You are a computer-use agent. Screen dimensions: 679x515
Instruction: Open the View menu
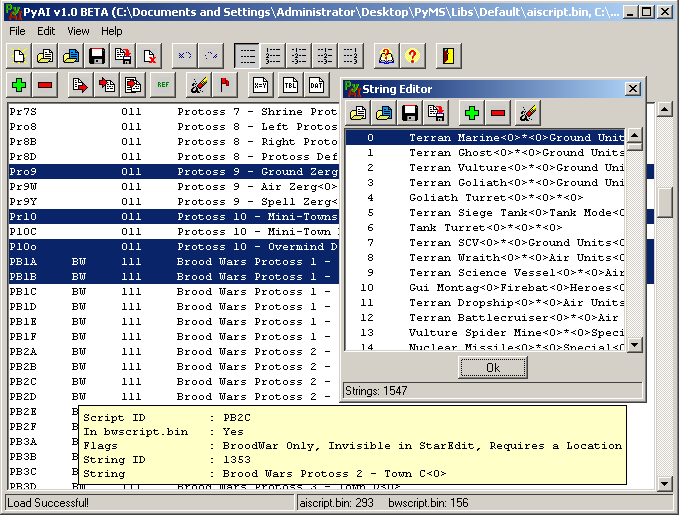78,31
